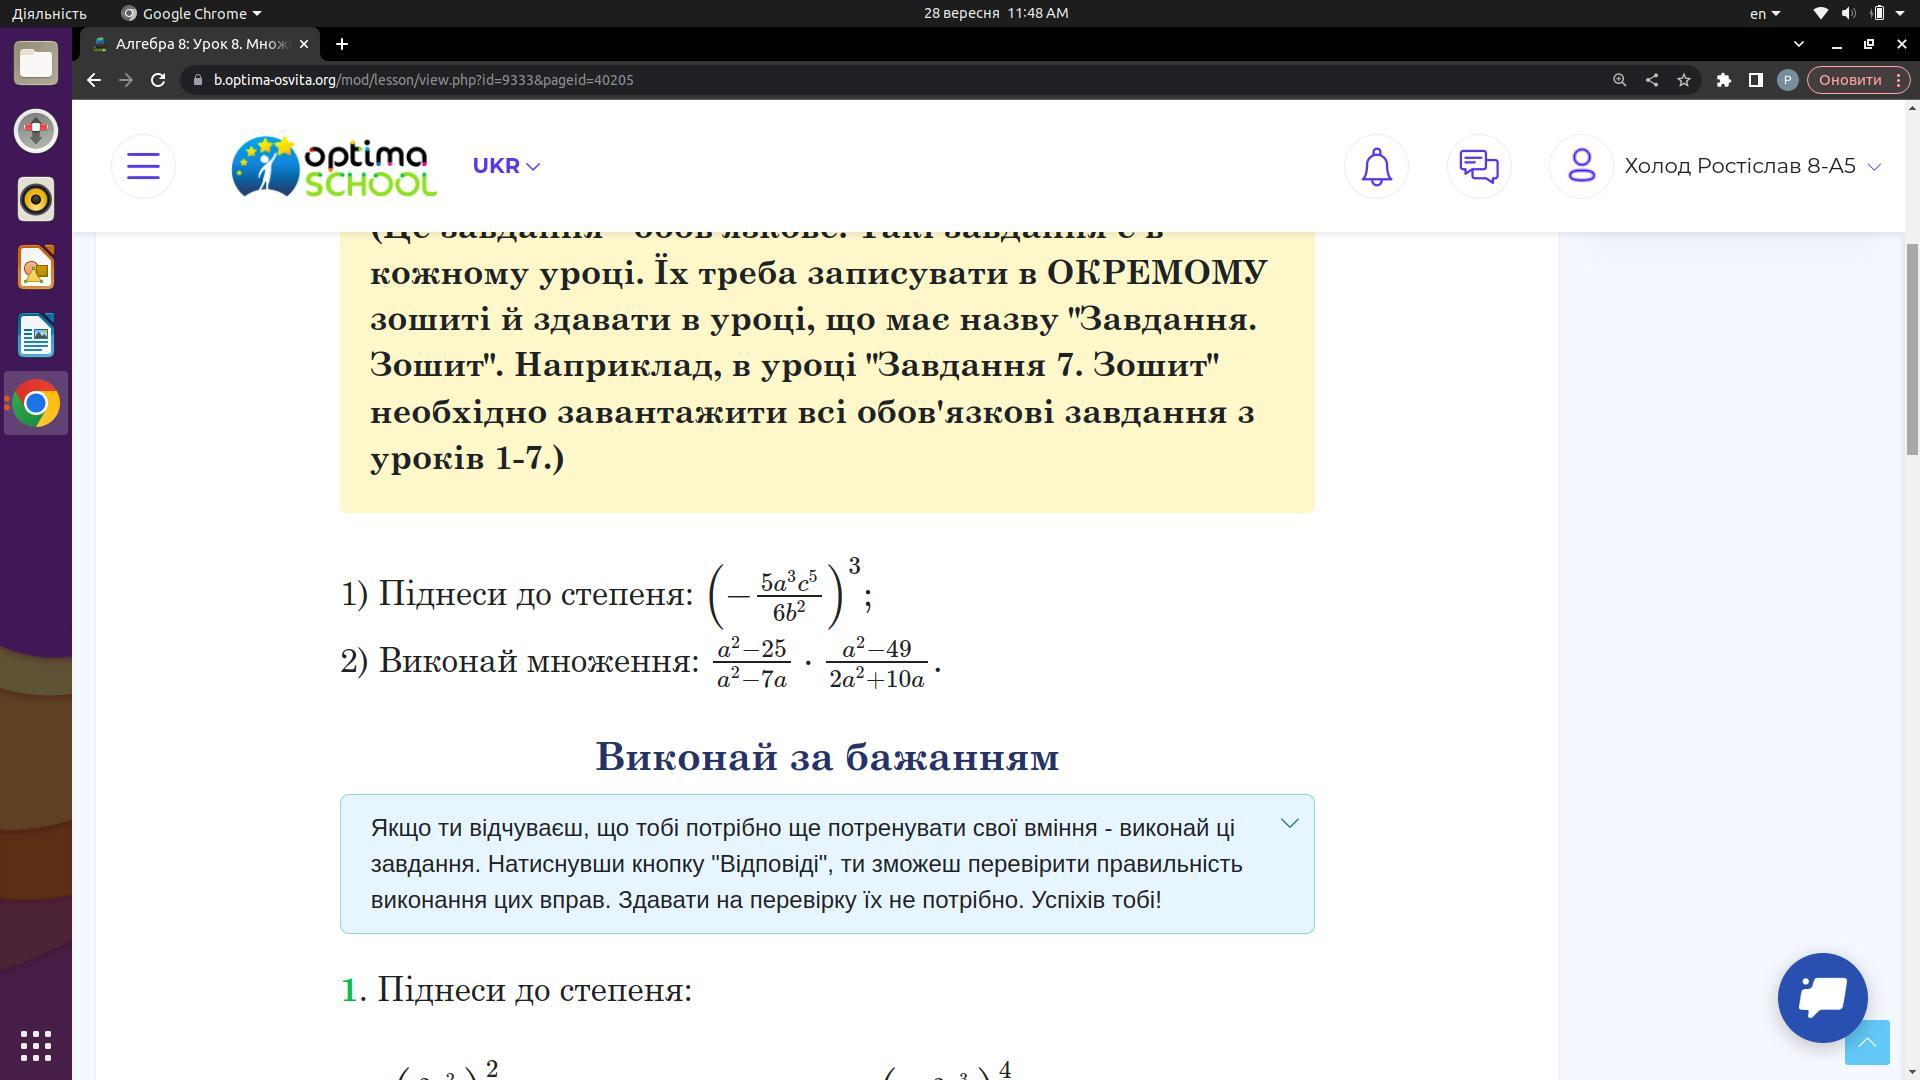
Task: Open the system status menu
Action: coord(1861,13)
